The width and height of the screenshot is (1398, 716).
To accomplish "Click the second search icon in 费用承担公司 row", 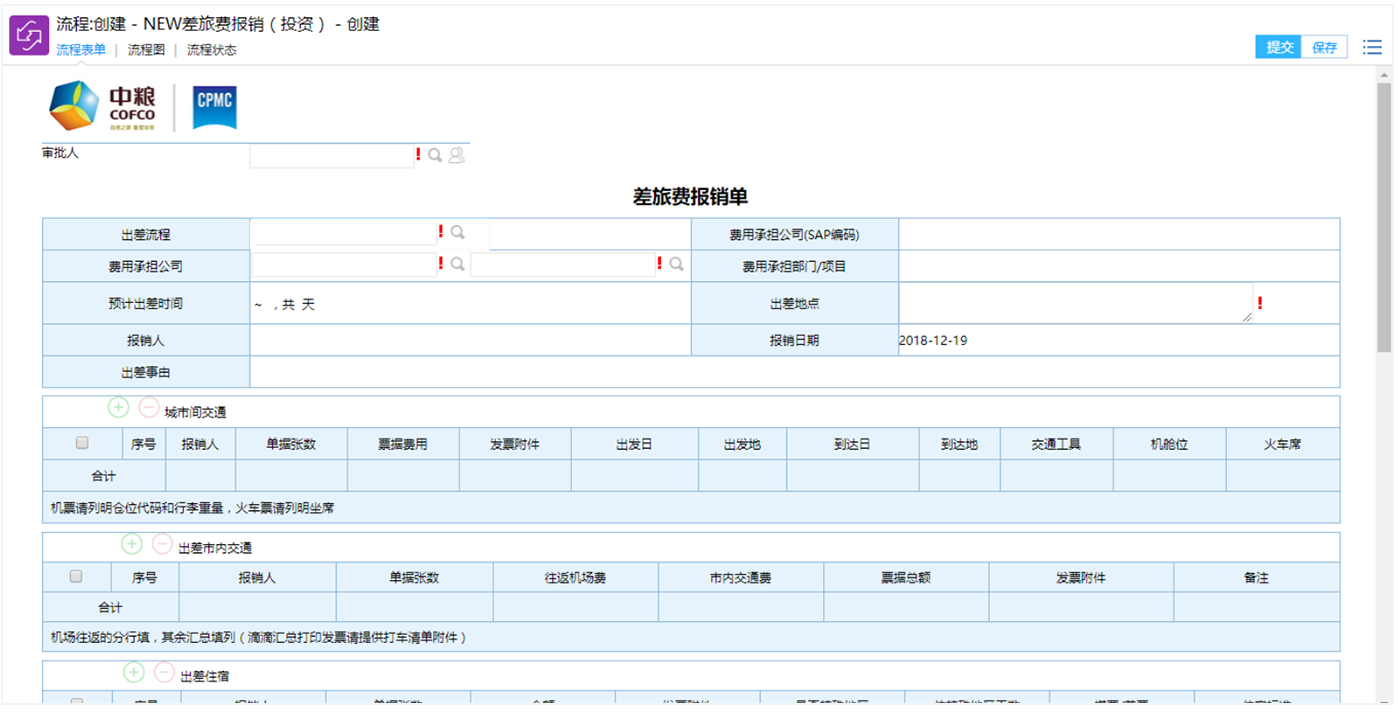I will click(x=676, y=264).
